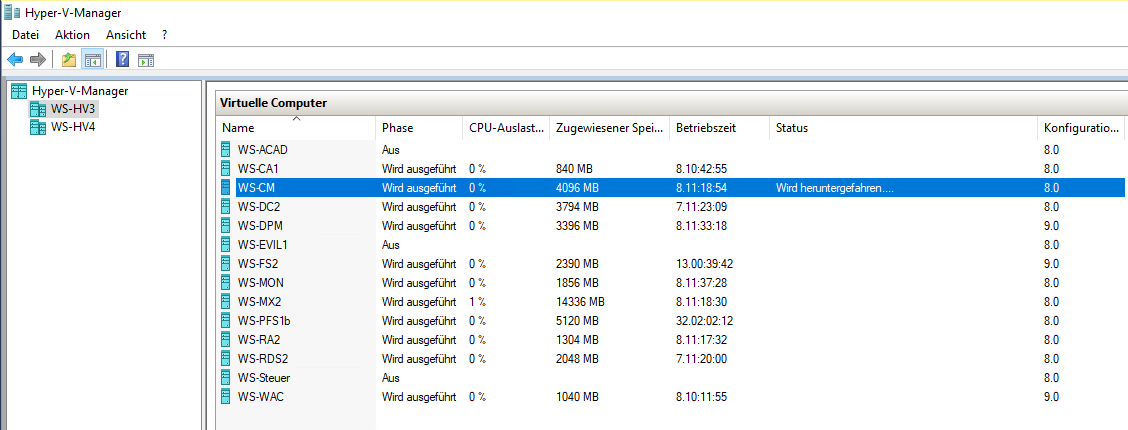Sort by the Betriebszeit column header
The width and height of the screenshot is (1128, 430).
tap(719, 129)
